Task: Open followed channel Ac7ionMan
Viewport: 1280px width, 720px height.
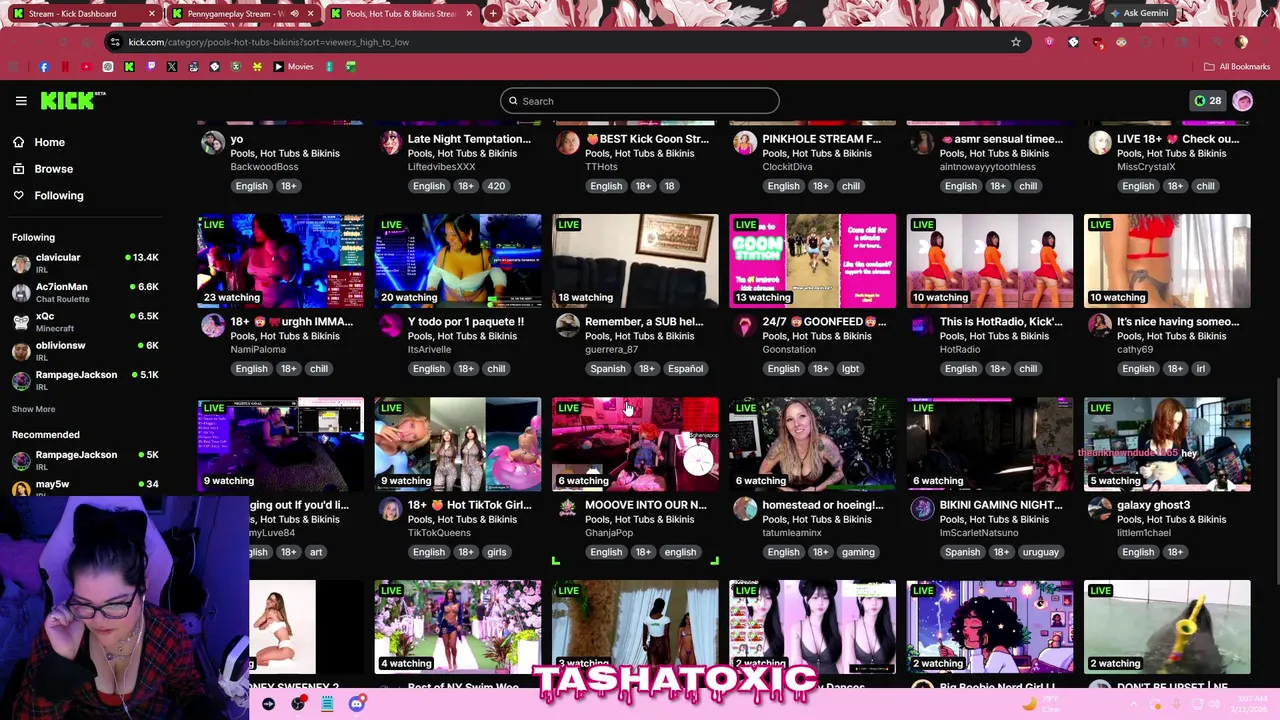Action: click(85, 293)
